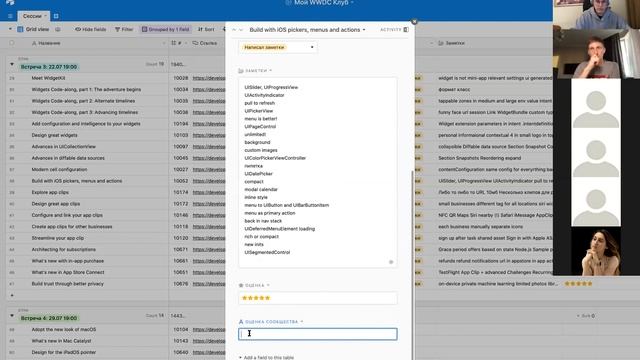Click inside the Заметки notes text area
This screenshot has height=360, width=640.
coord(318,172)
